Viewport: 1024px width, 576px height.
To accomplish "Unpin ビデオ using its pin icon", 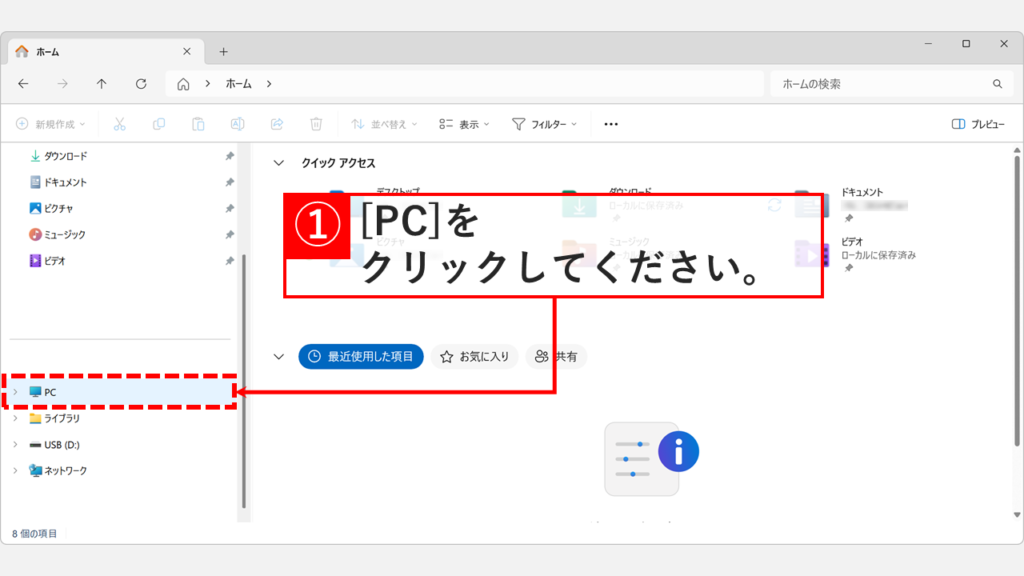I will (x=229, y=261).
